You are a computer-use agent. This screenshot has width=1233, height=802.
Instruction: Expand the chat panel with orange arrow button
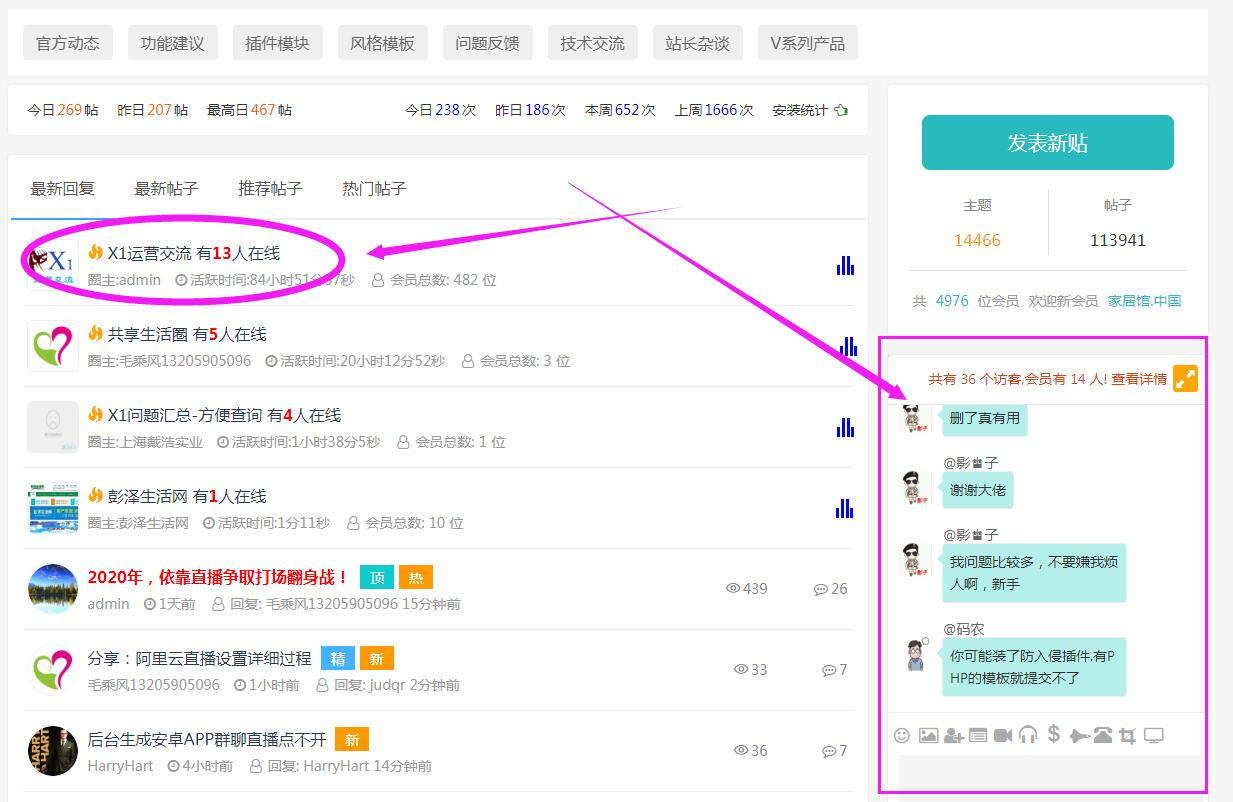[1185, 379]
